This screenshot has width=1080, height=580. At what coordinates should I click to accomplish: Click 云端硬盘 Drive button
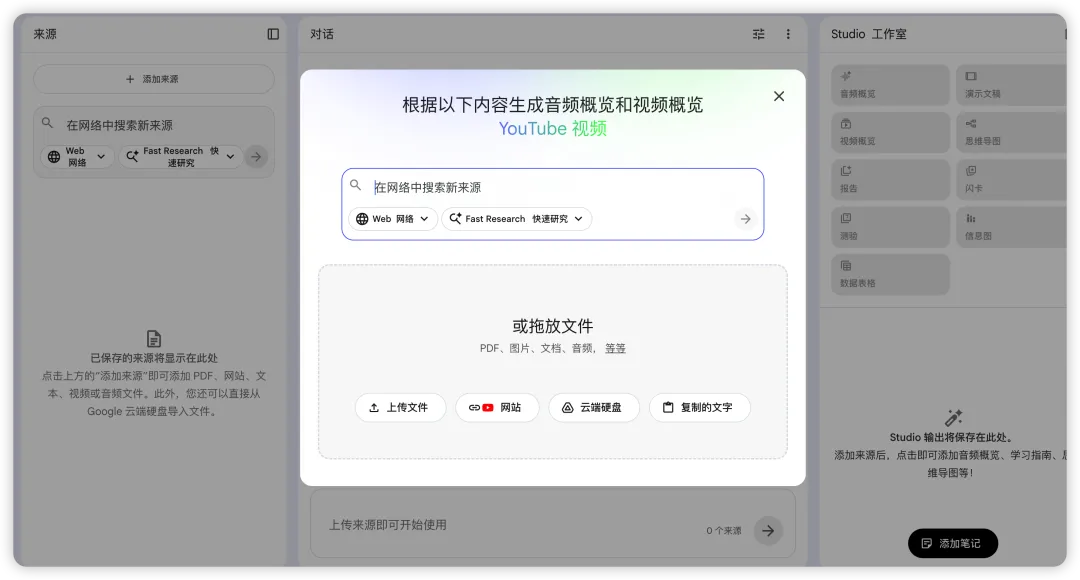tap(594, 408)
